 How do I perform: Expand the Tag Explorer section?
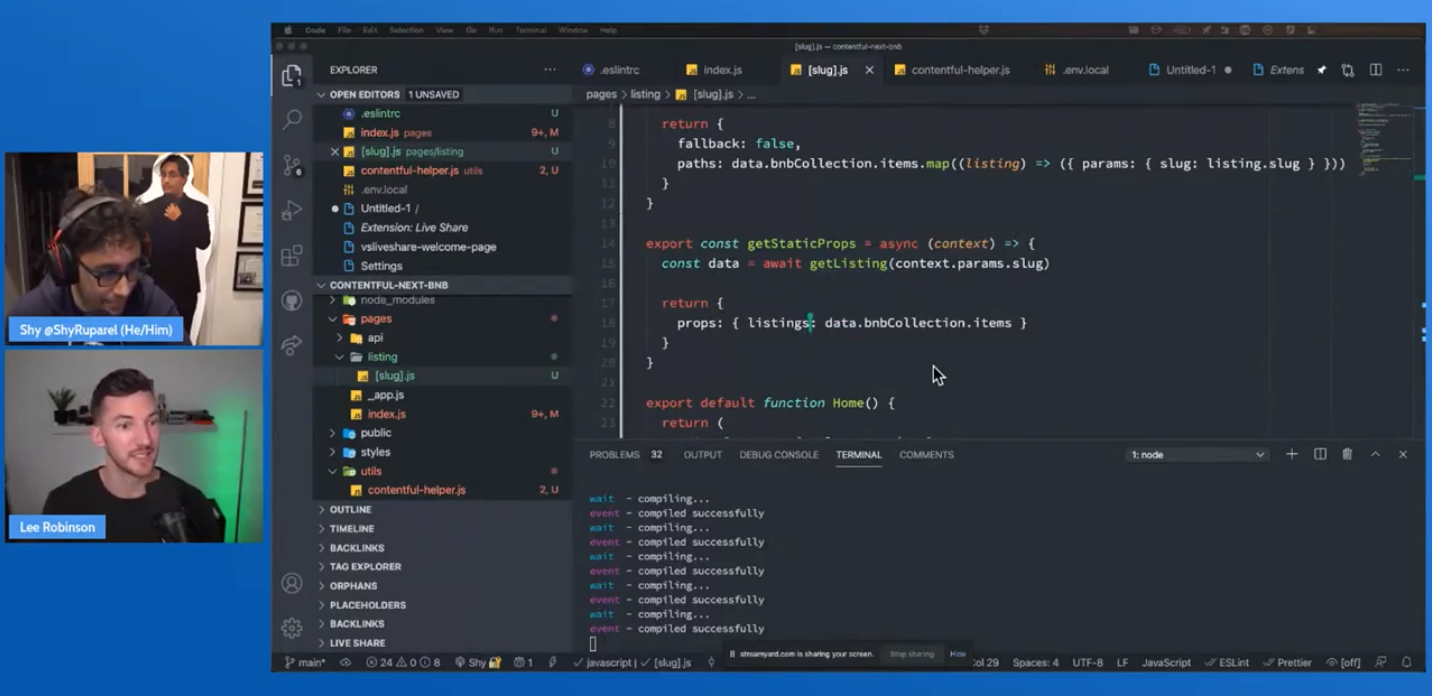443,566
